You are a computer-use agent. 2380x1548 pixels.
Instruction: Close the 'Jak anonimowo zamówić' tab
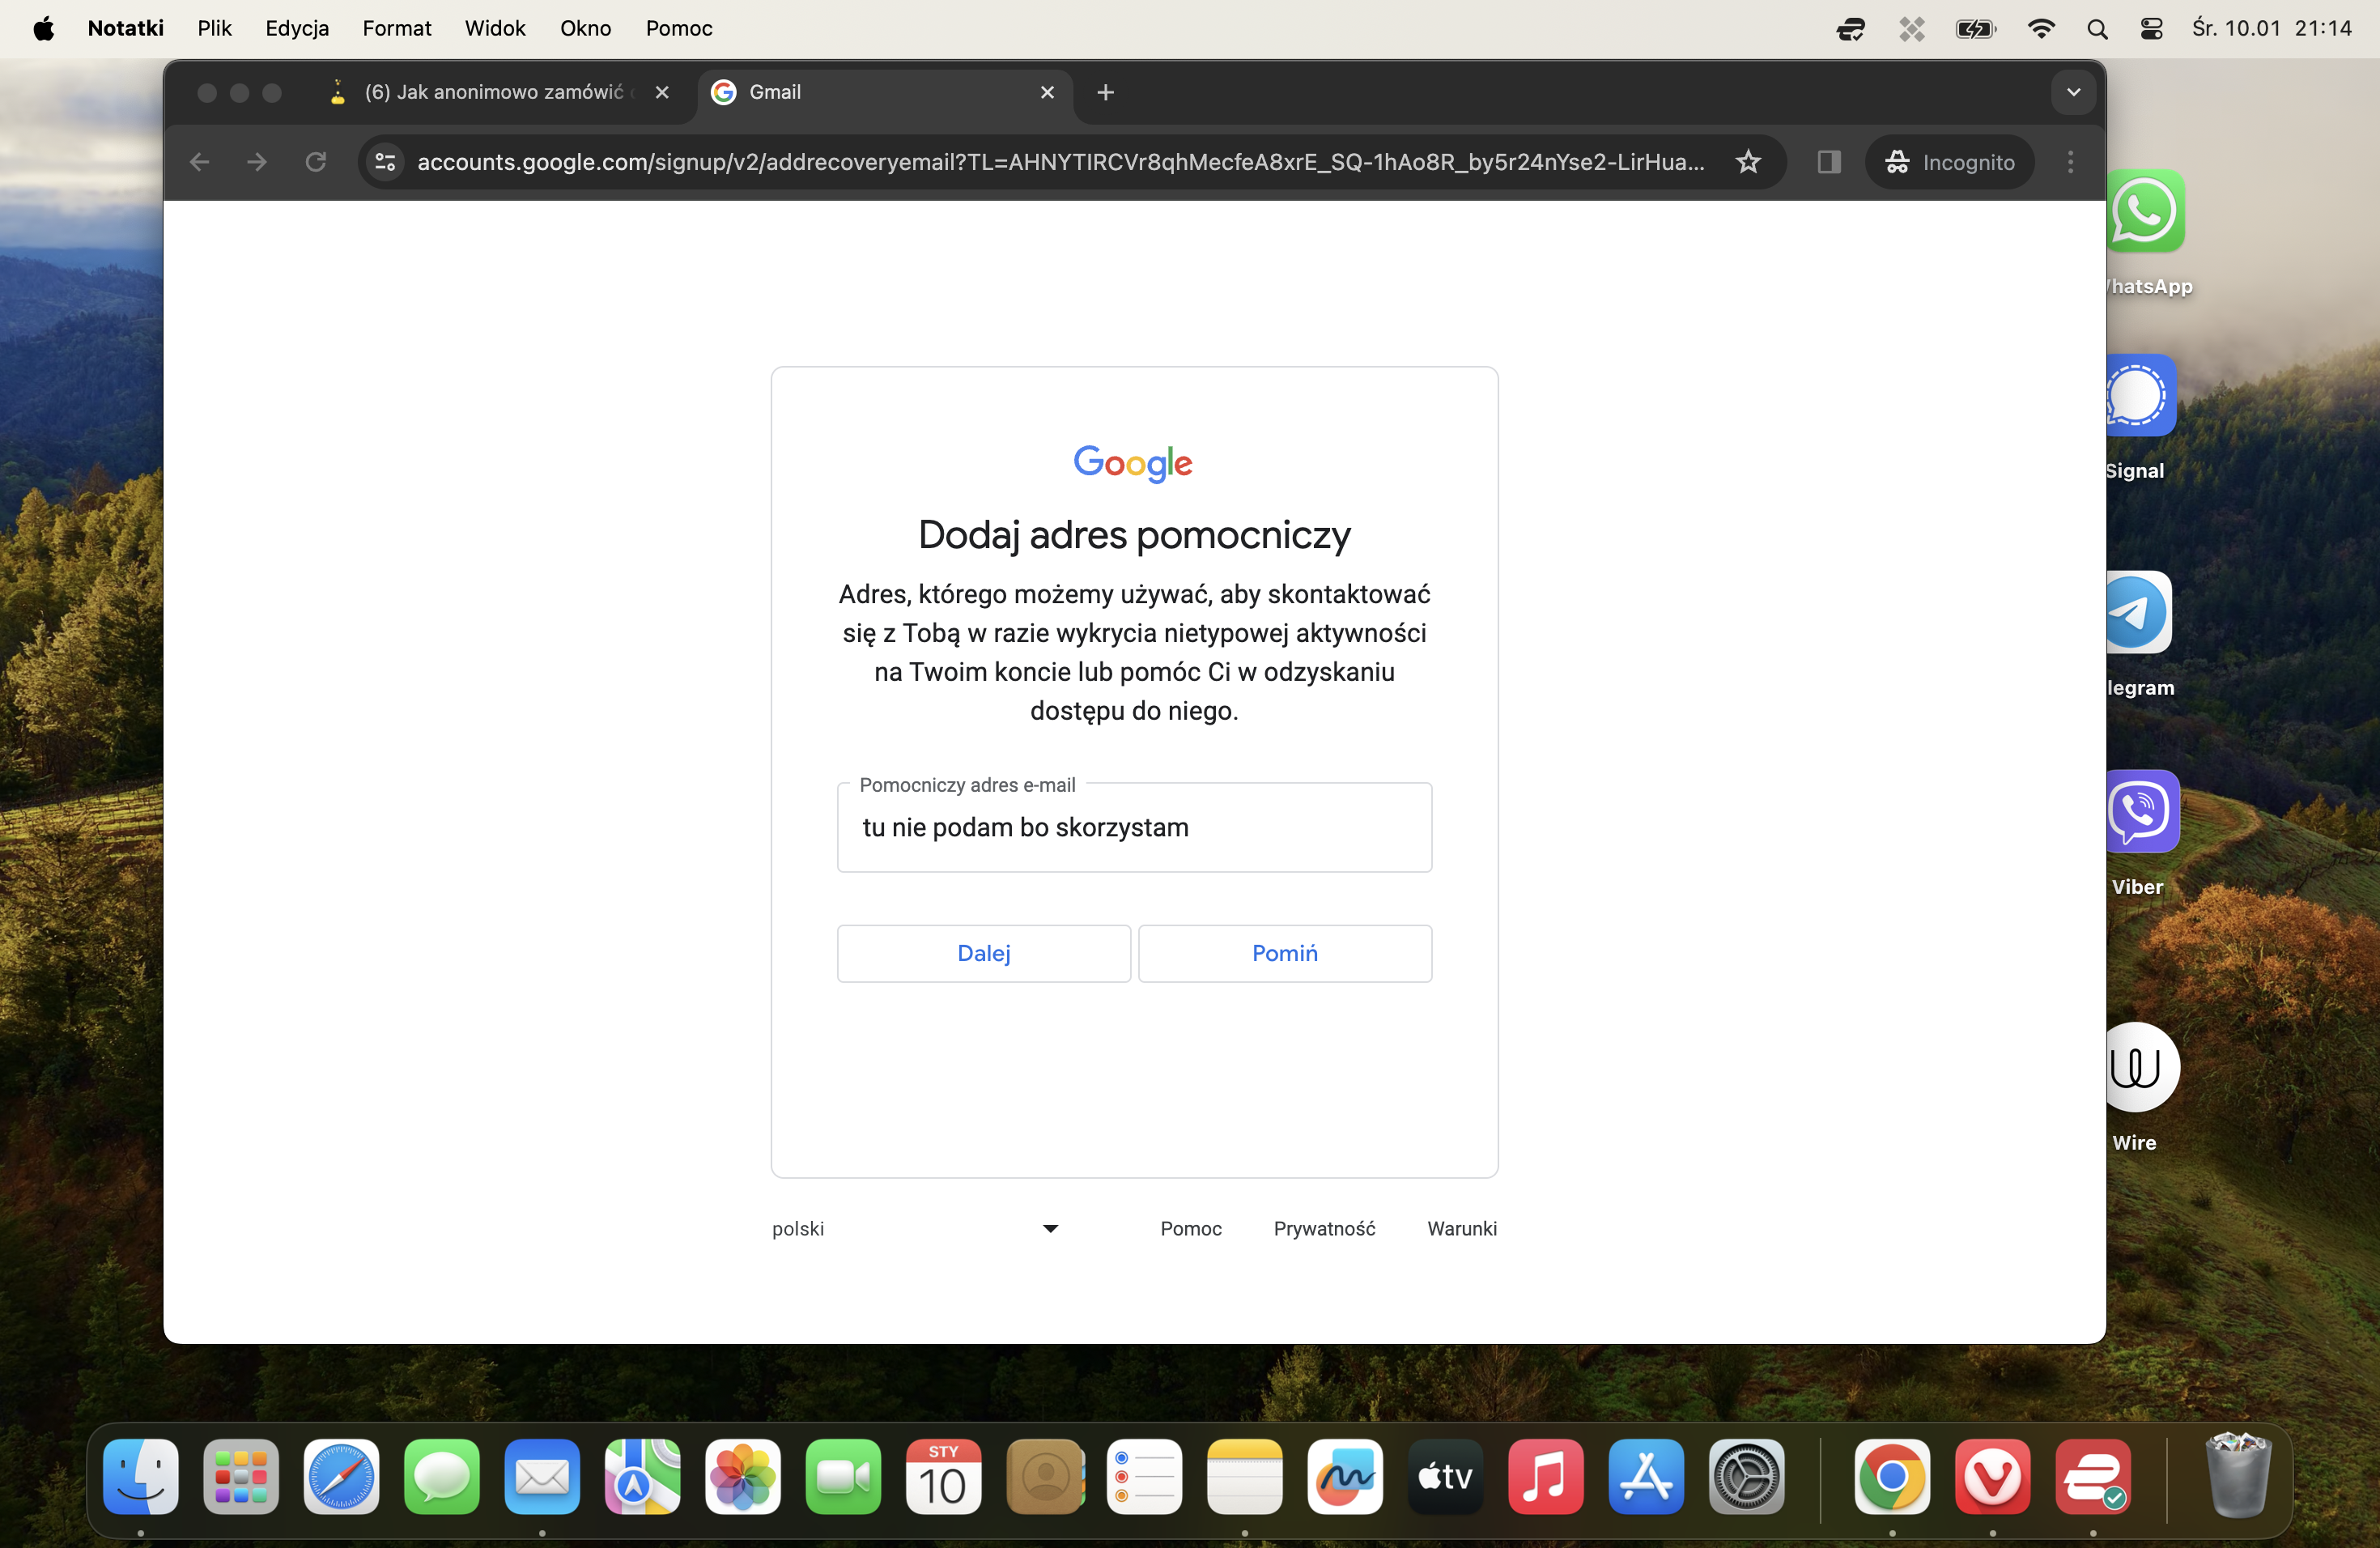point(661,92)
